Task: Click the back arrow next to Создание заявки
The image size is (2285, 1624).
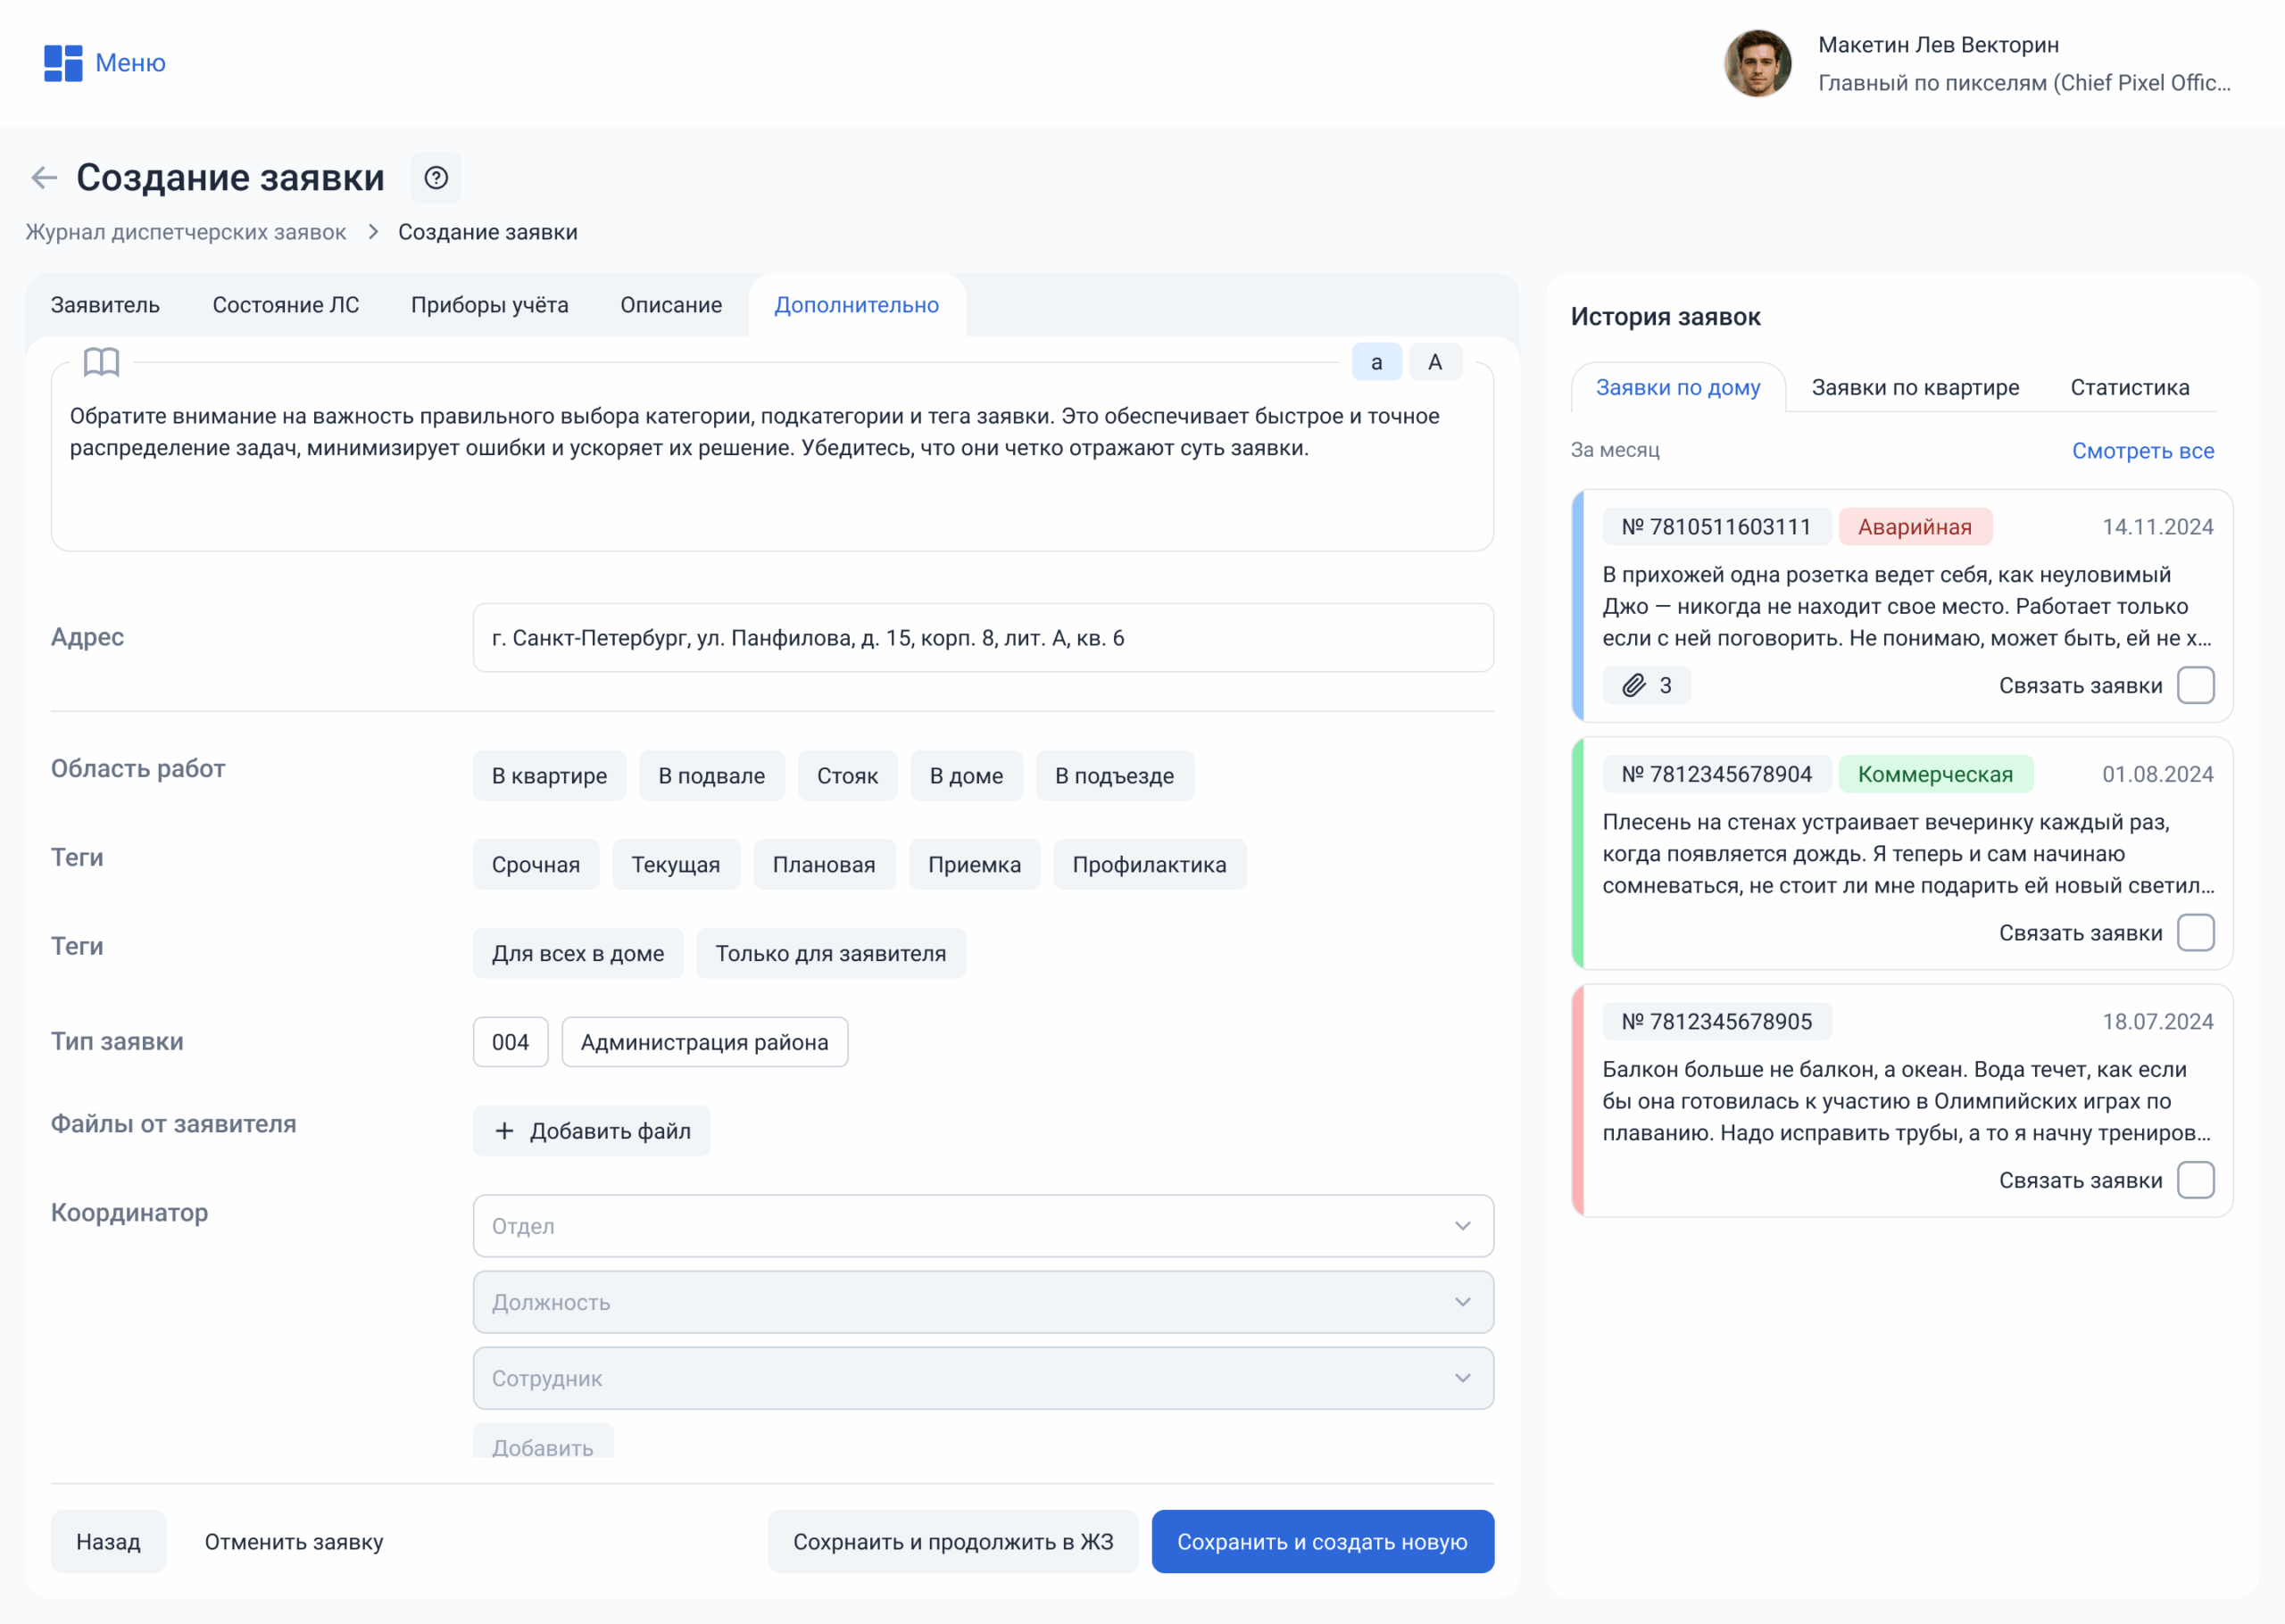Action: pos(44,178)
